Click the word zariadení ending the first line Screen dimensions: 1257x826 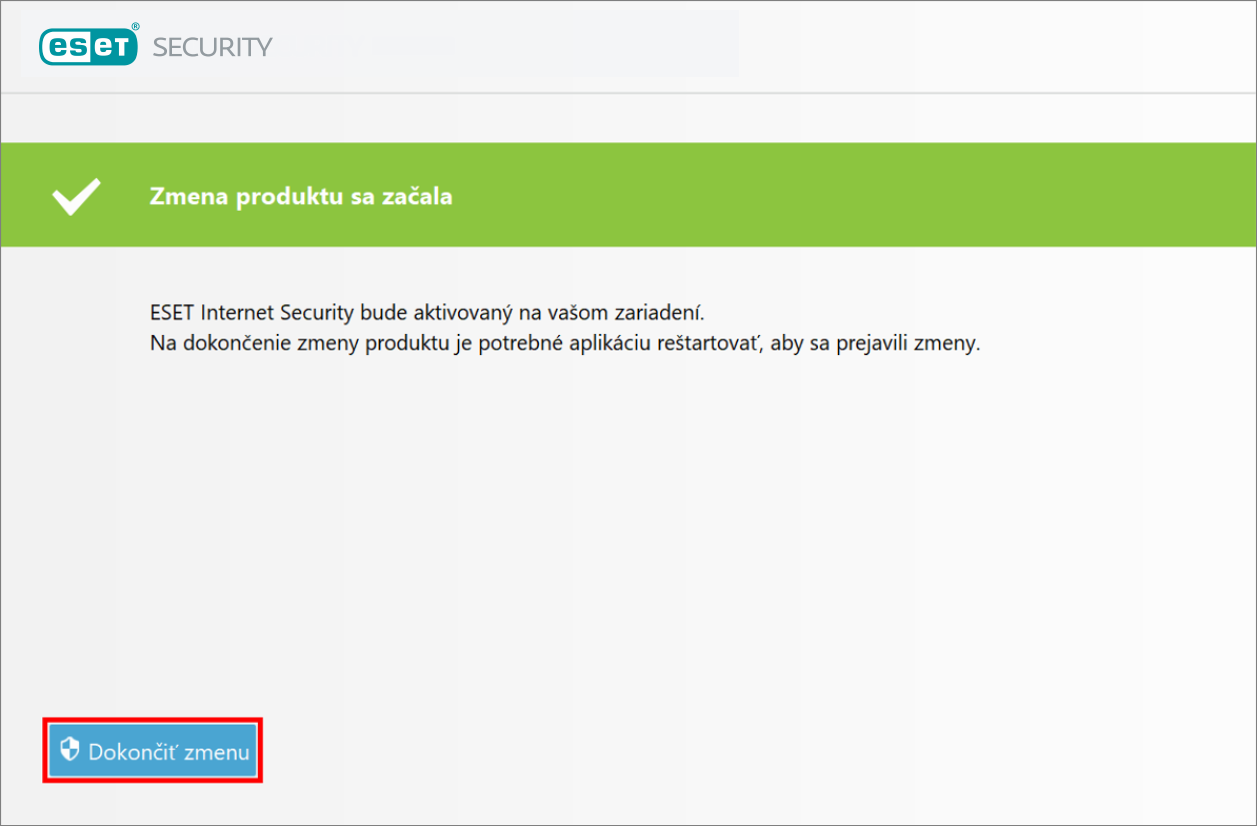[x=674, y=310]
